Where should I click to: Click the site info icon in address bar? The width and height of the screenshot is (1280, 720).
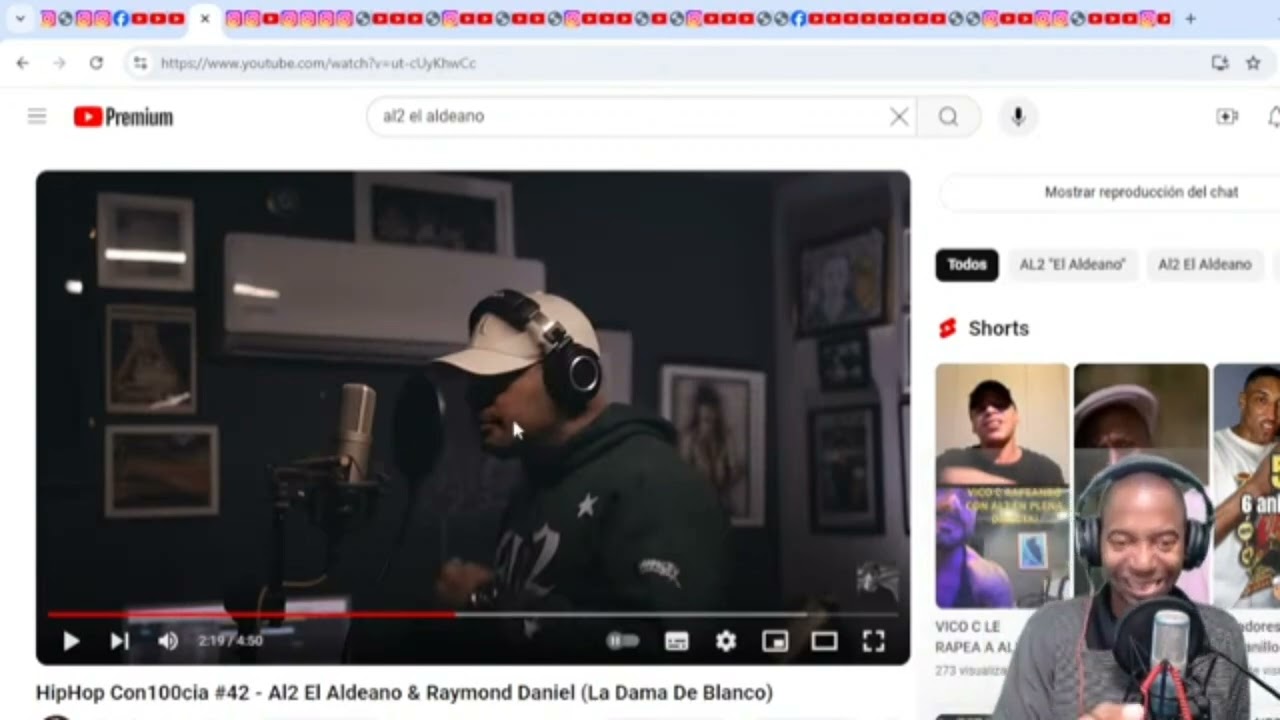coord(140,63)
